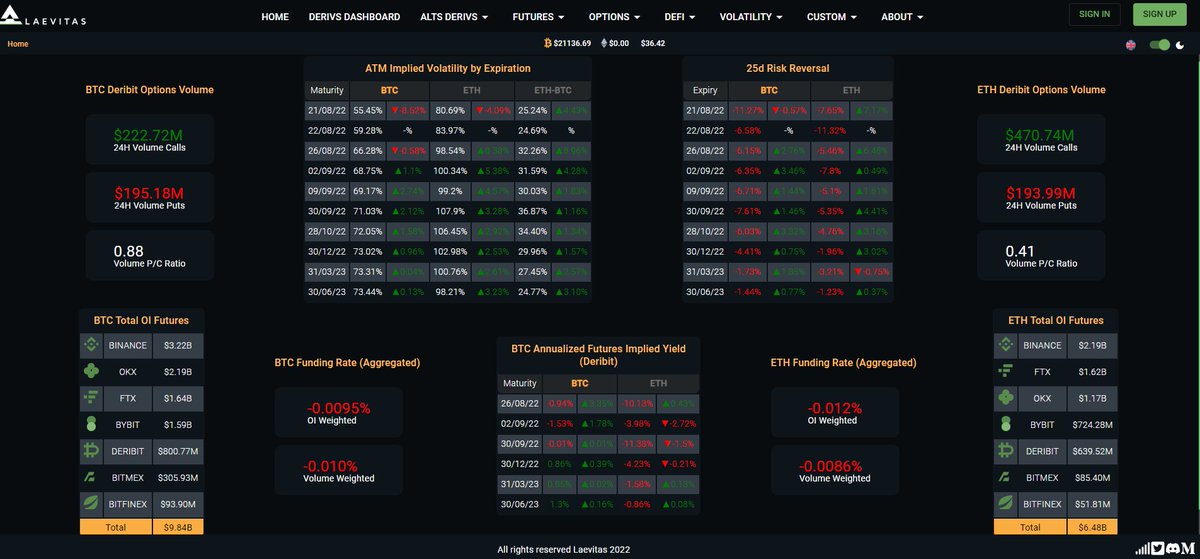Click the Deribit icon in BTC Total OI Futures
Image resolution: width=1200 pixels, height=559 pixels.
coord(92,450)
